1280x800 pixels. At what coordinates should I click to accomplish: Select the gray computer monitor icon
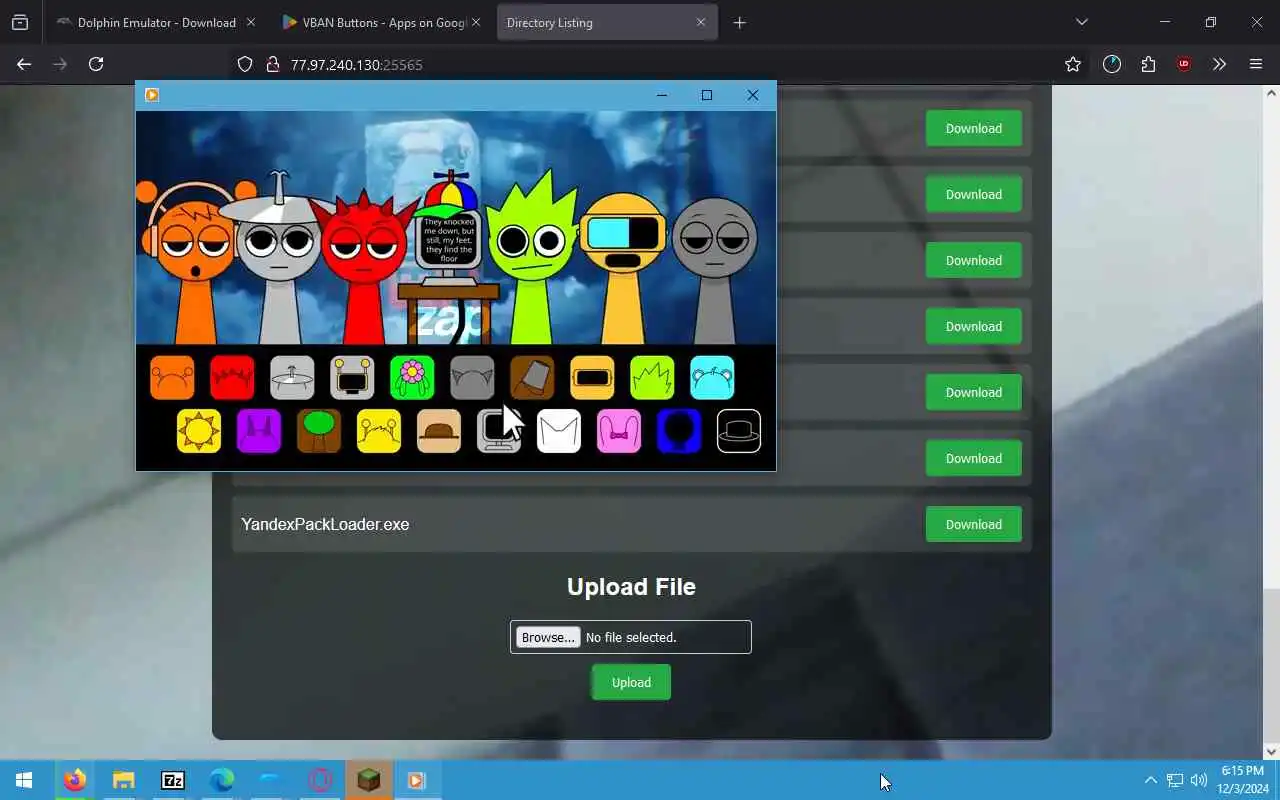[x=499, y=431]
